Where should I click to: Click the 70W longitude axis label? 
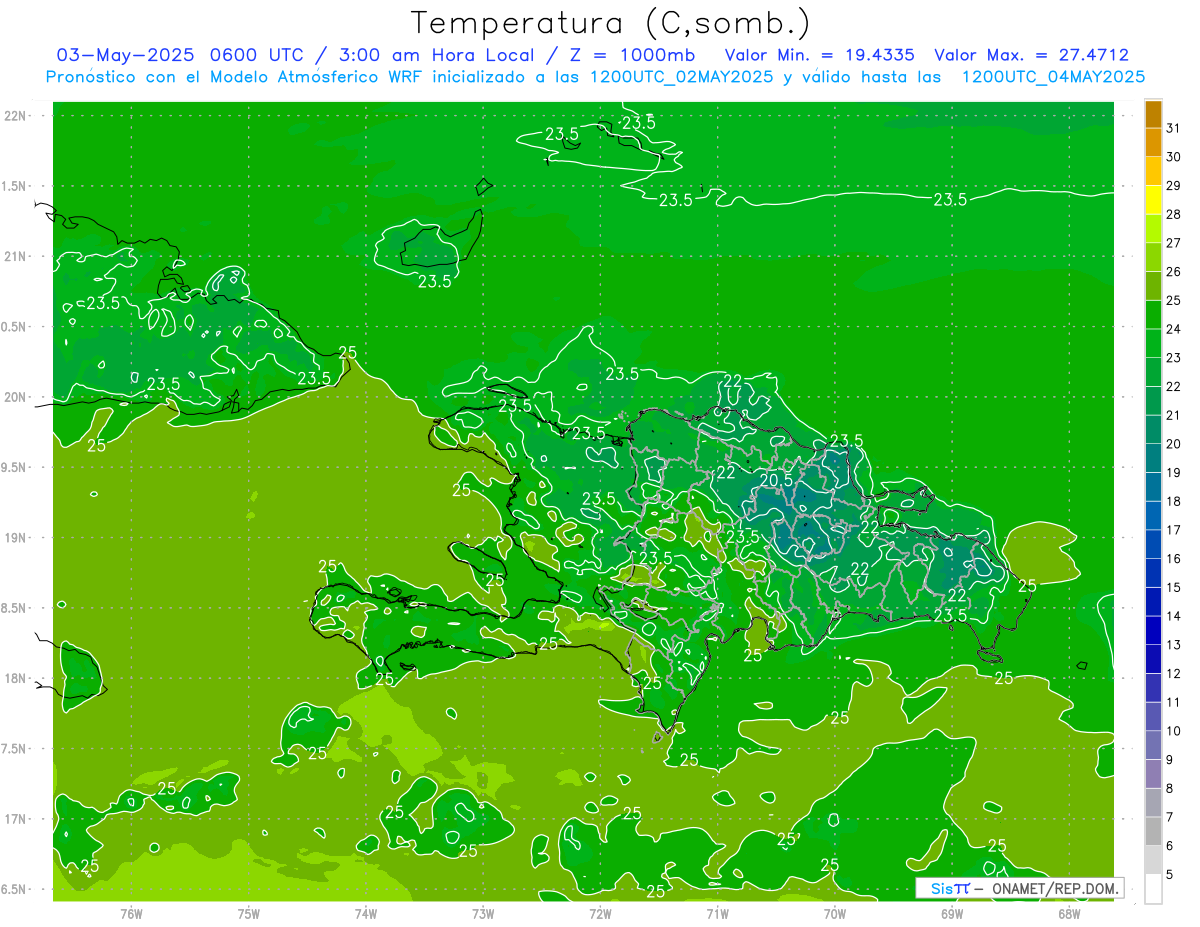834,913
